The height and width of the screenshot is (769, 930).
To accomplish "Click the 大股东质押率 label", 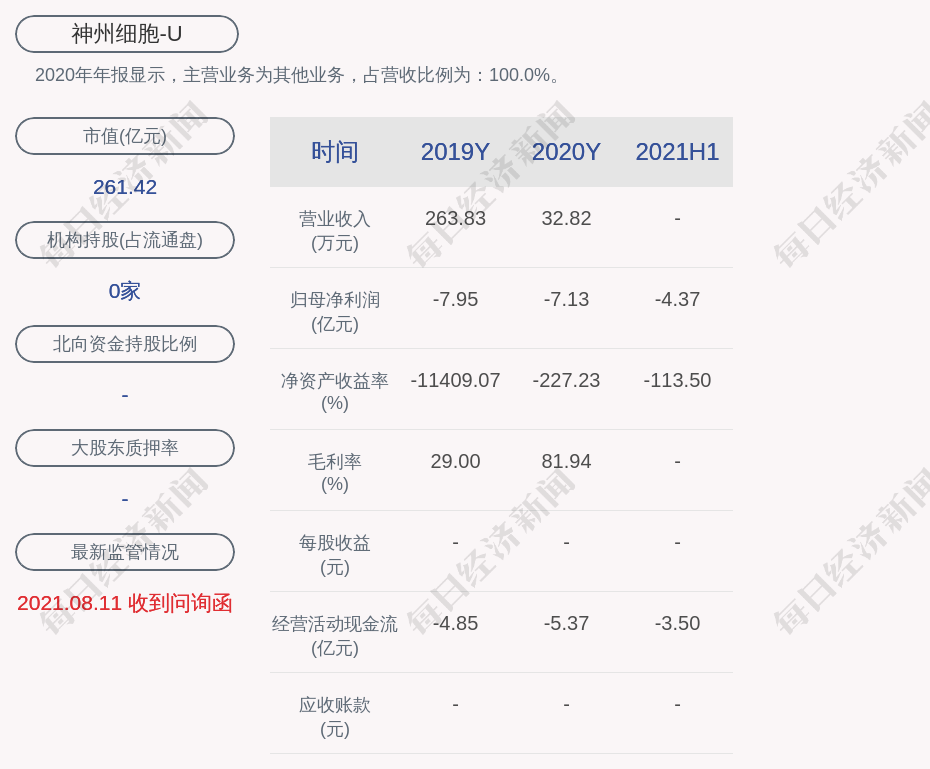I will [x=125, y=448].
